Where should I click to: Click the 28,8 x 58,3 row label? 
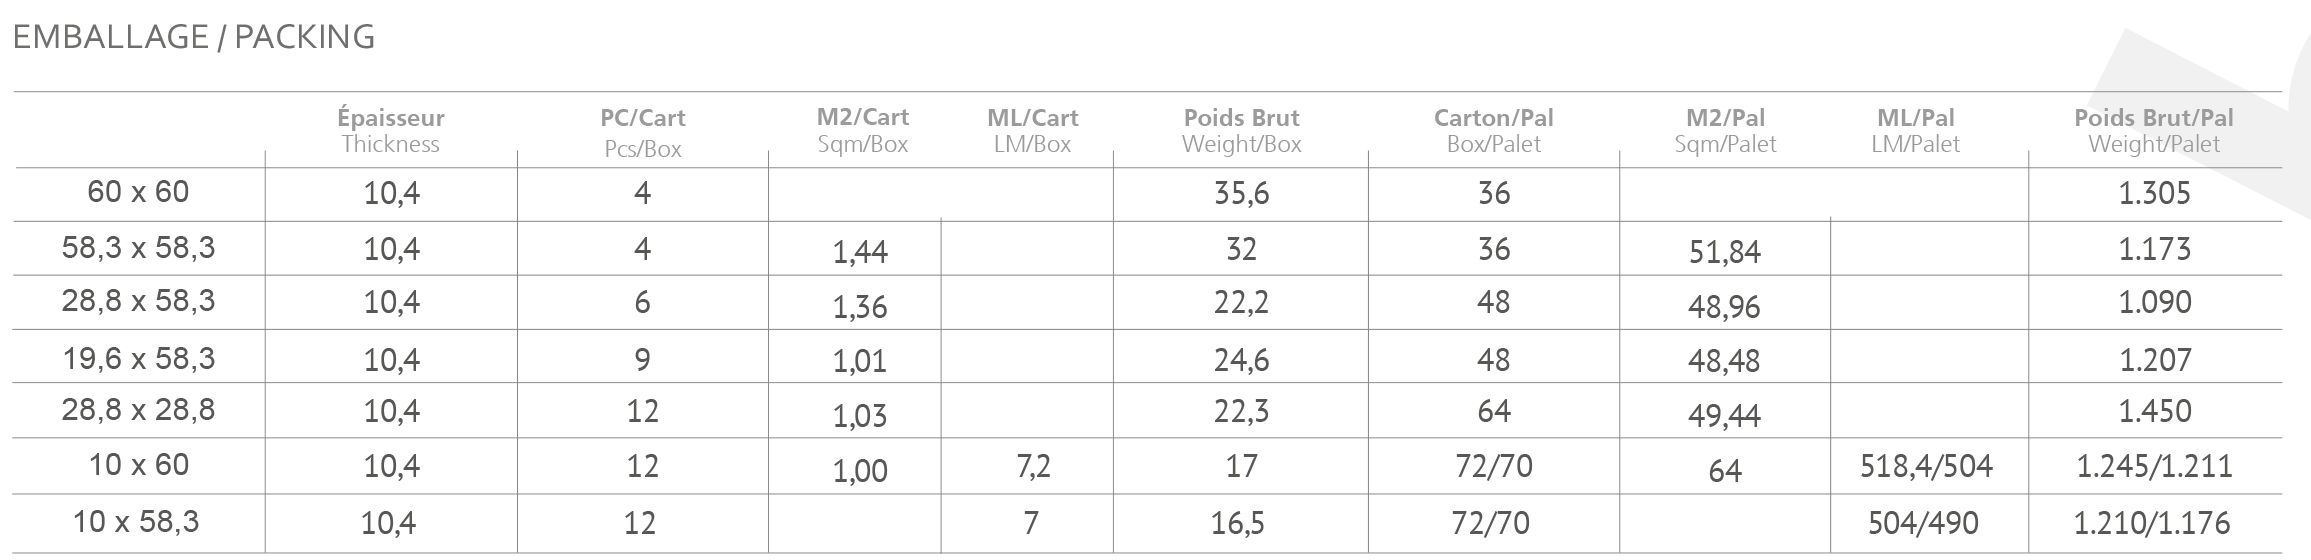tap(138, 301)
